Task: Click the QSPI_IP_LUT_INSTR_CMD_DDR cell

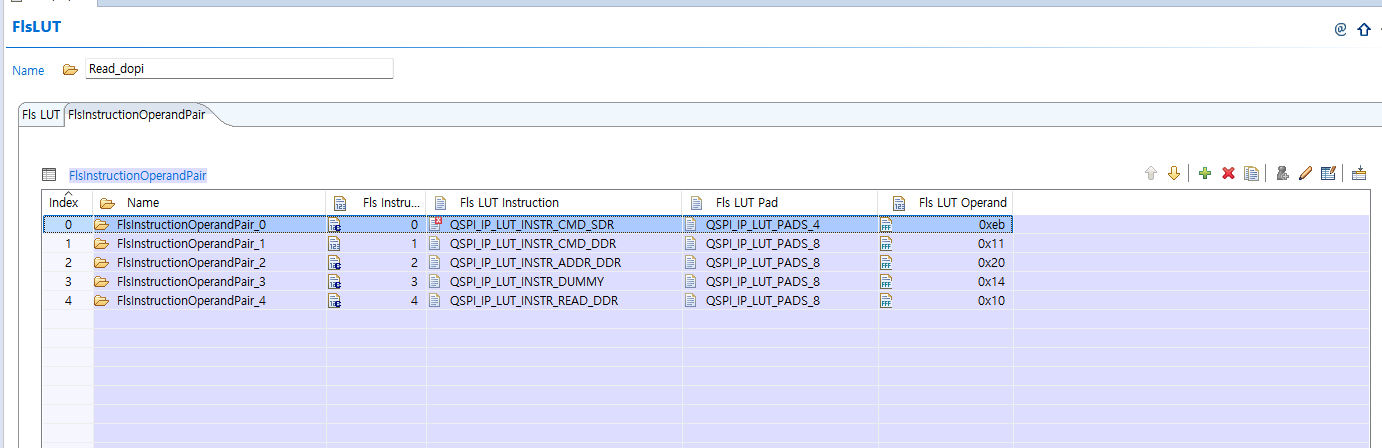Action: (554, 243)
